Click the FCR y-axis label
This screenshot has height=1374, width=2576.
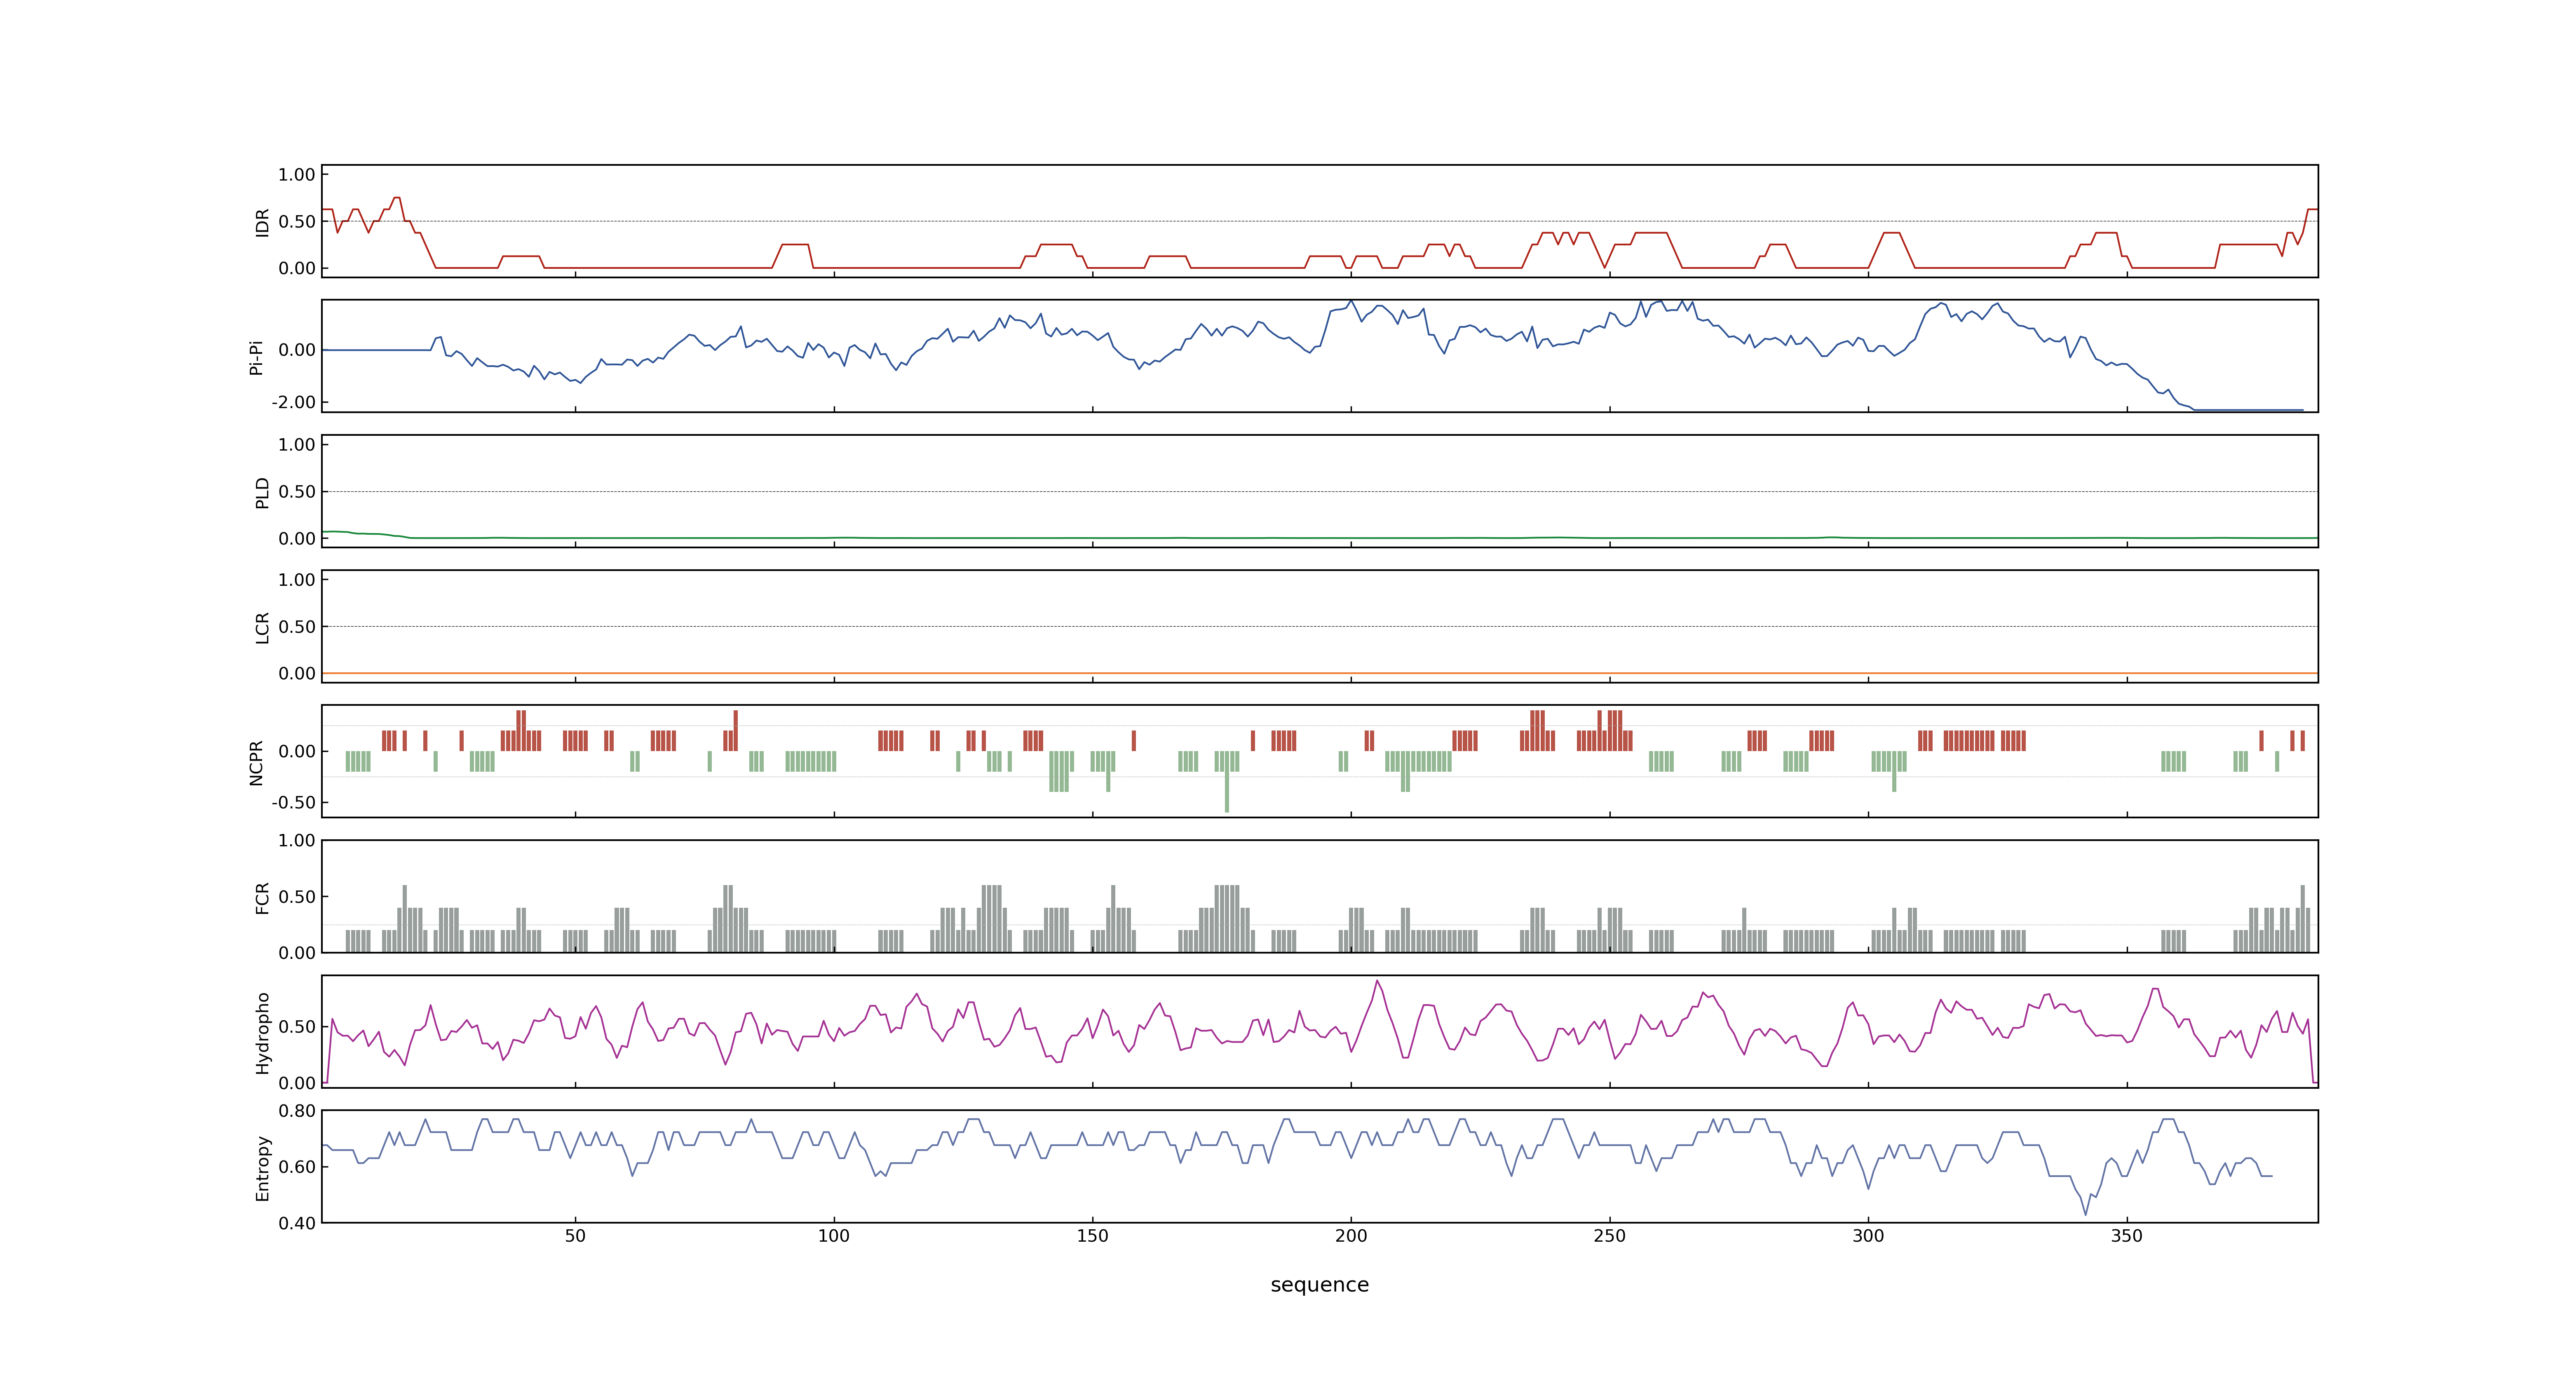pyautogui.click(x=263, y=898)
